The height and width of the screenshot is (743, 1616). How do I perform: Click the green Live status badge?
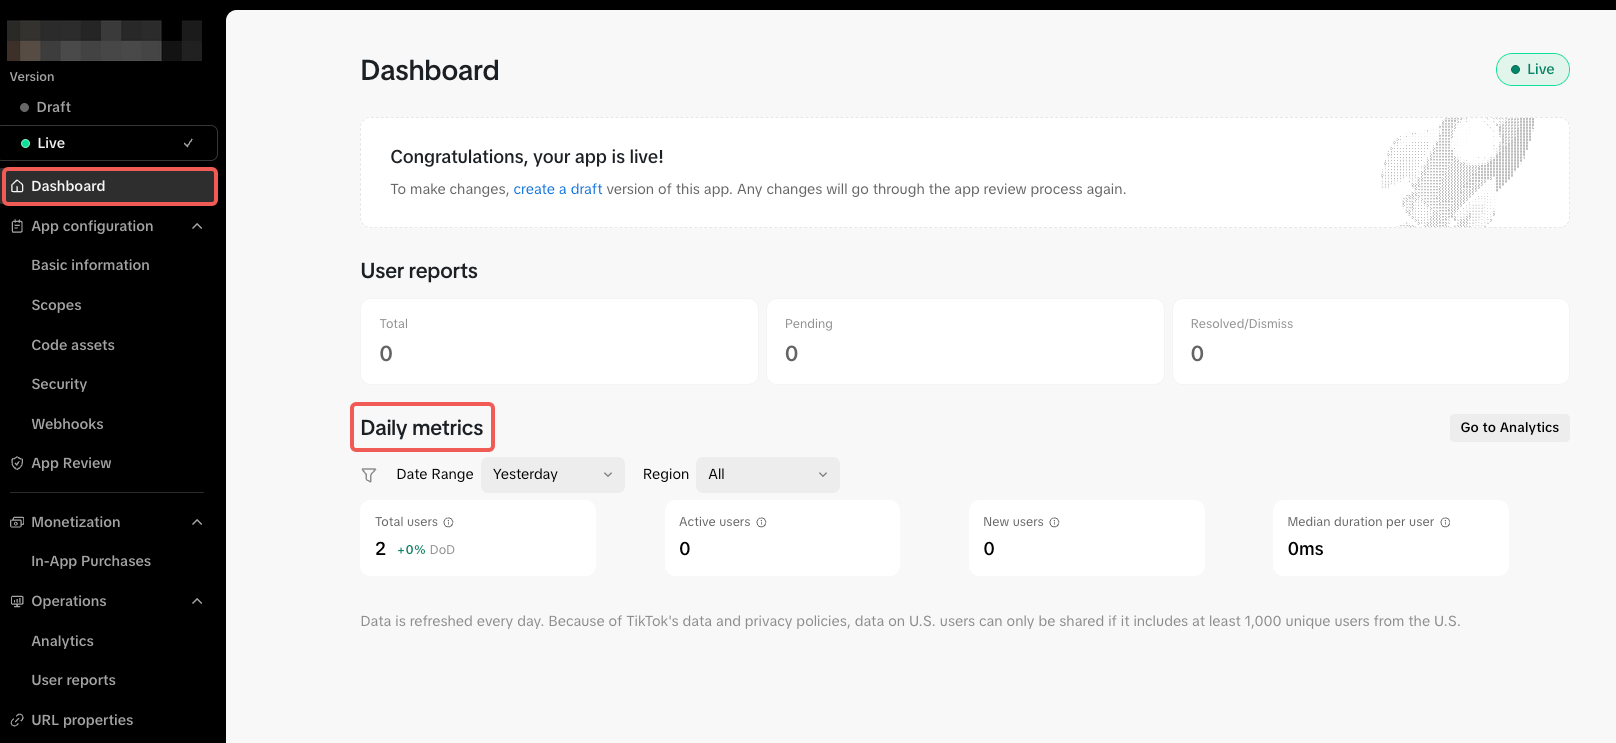tap(1532, 69)
